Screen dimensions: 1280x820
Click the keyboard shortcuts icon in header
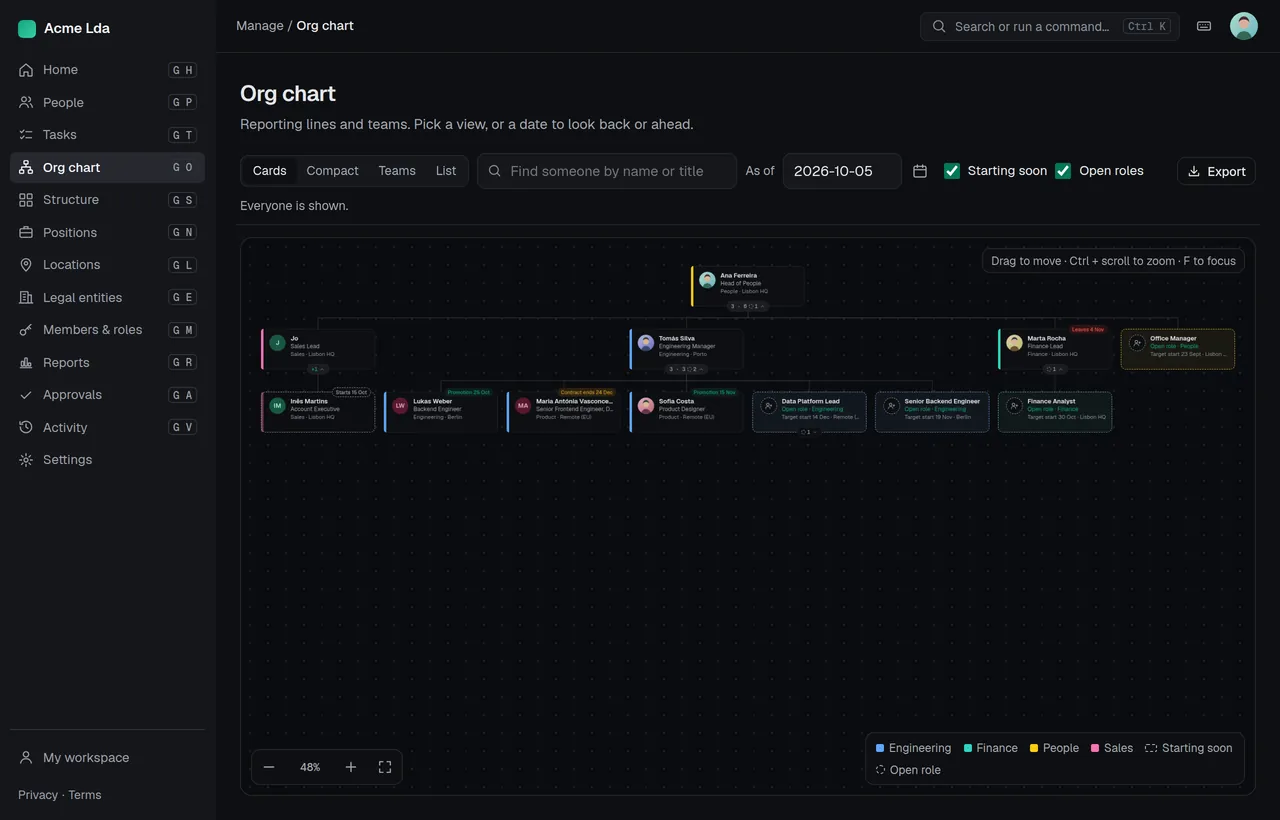coord(1204,26)
